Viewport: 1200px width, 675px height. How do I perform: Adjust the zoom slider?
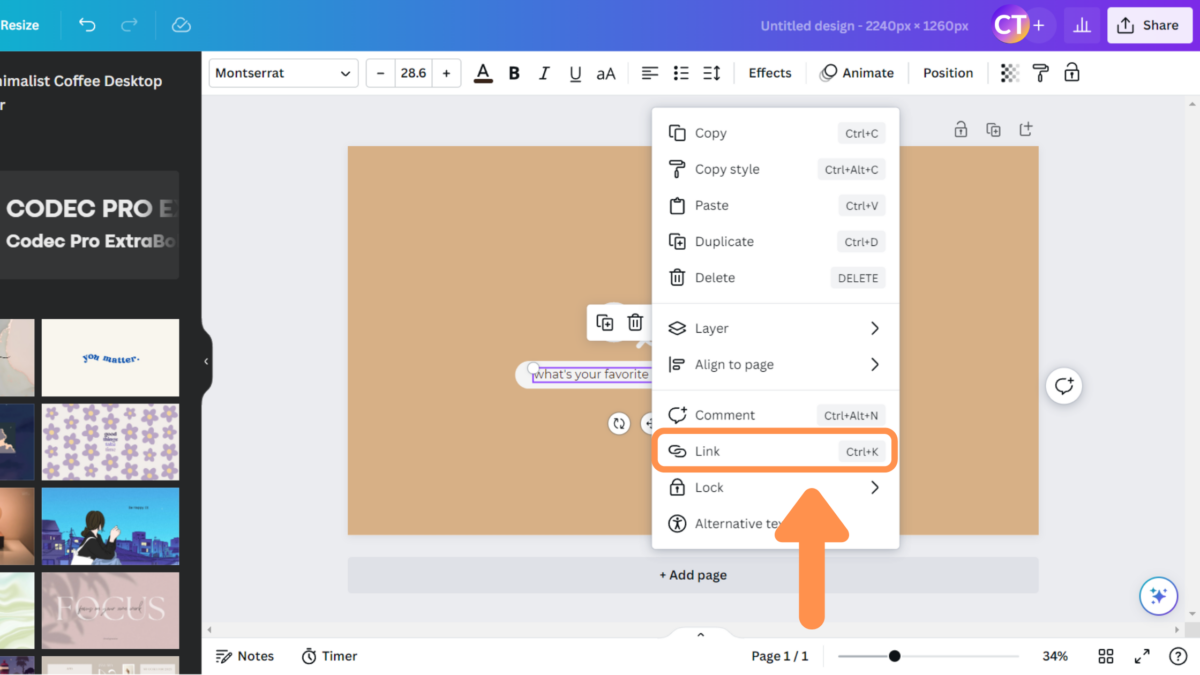[x=893, y=656]
